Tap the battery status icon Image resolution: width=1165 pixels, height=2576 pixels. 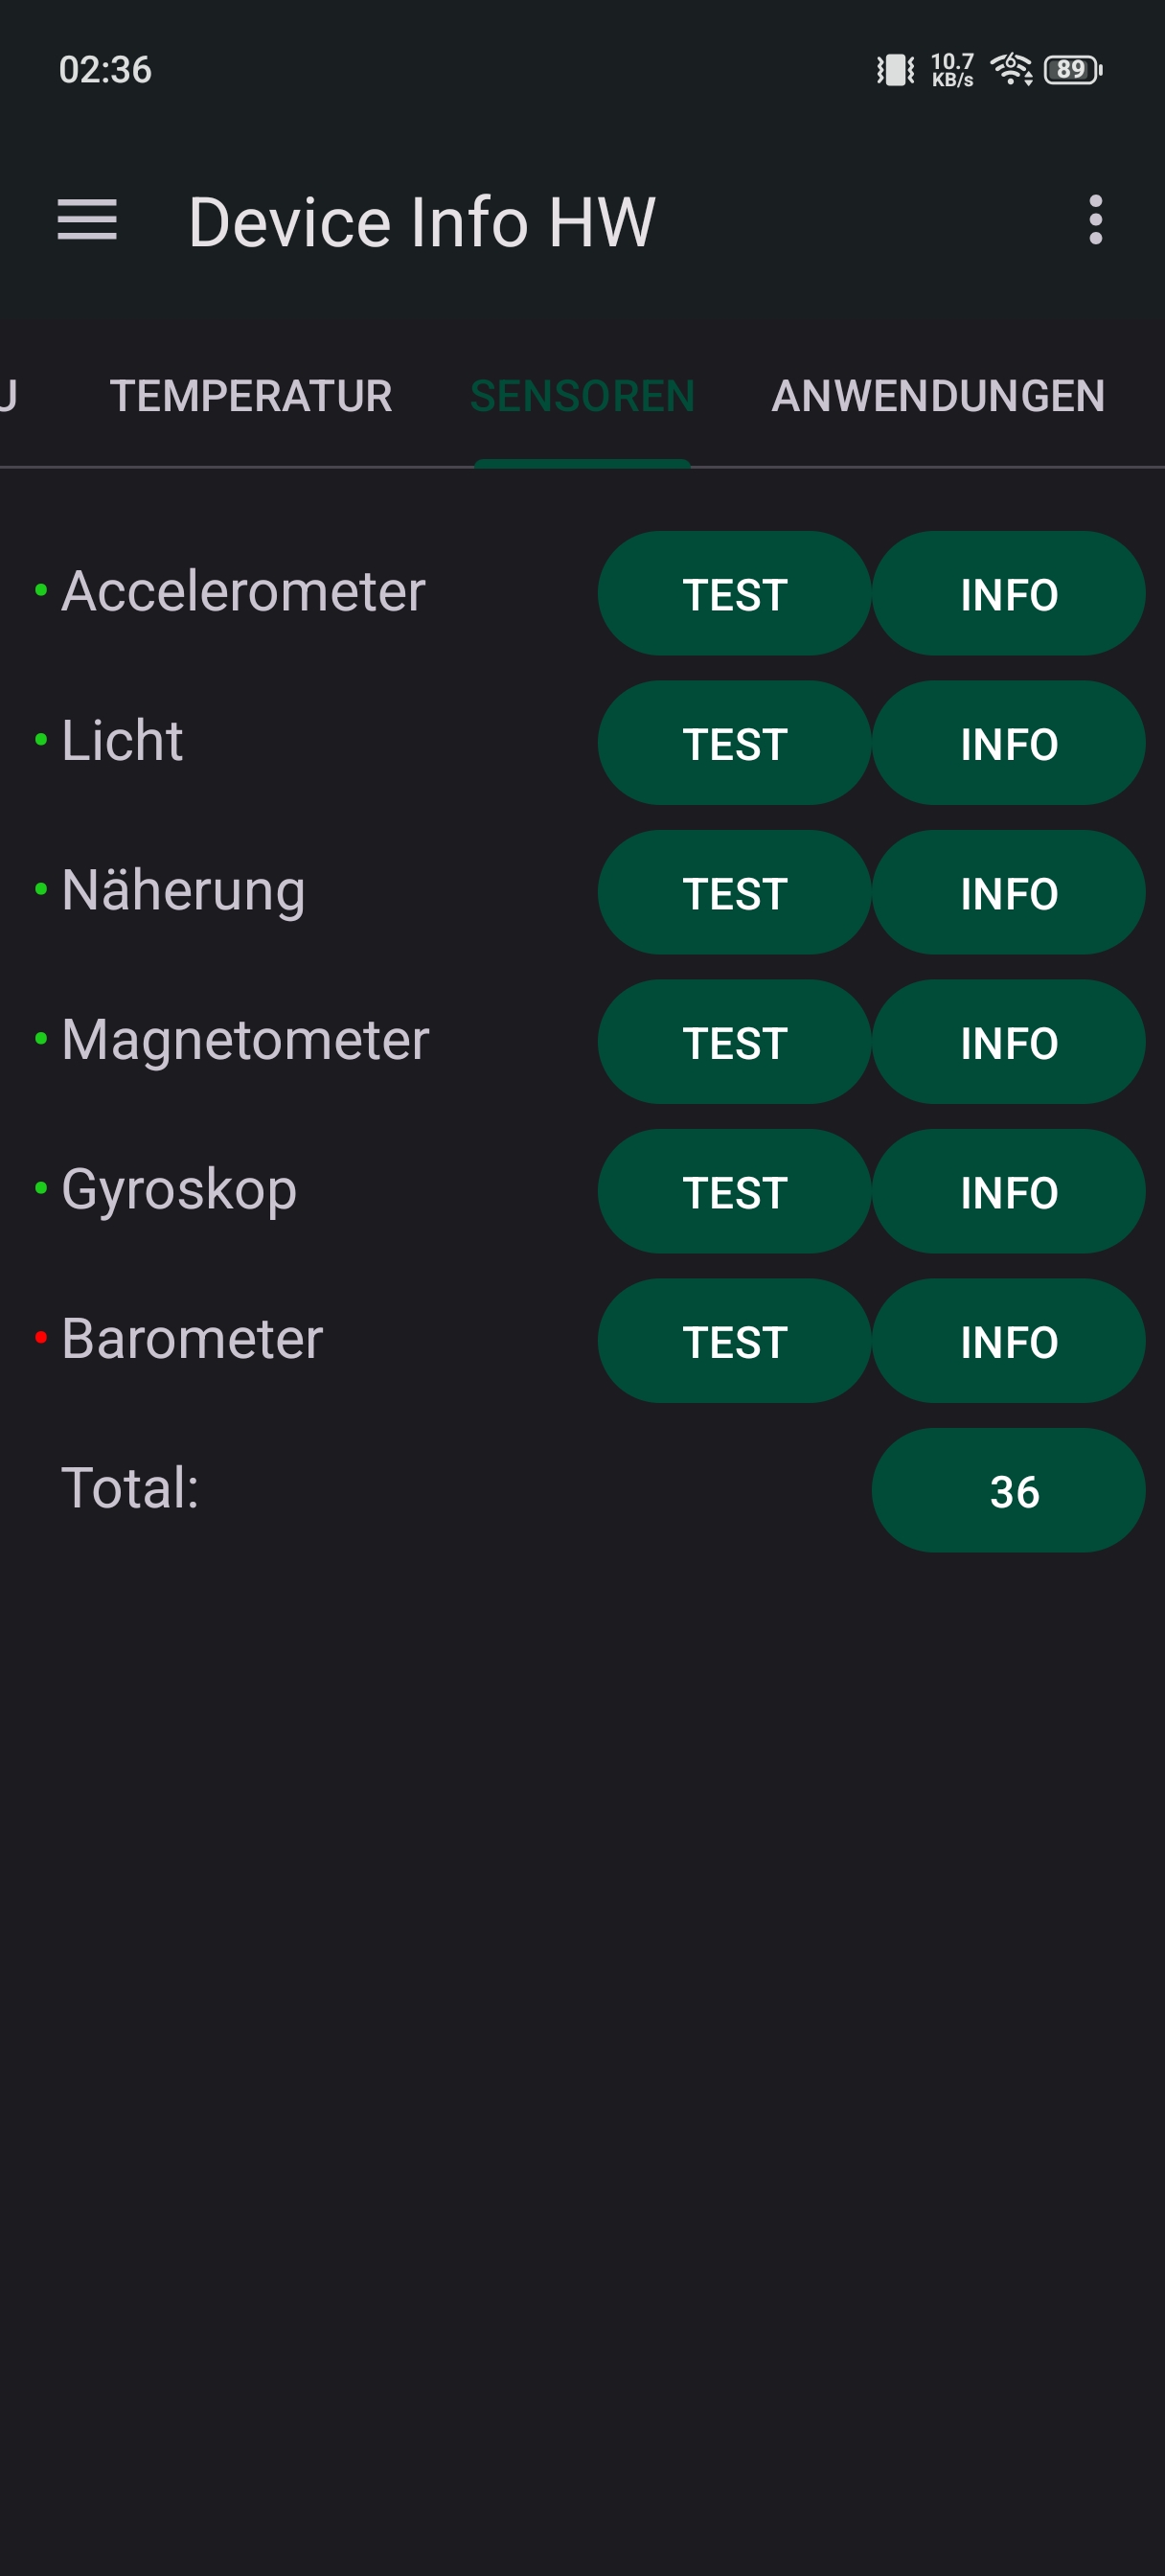tap(1072, 70)
